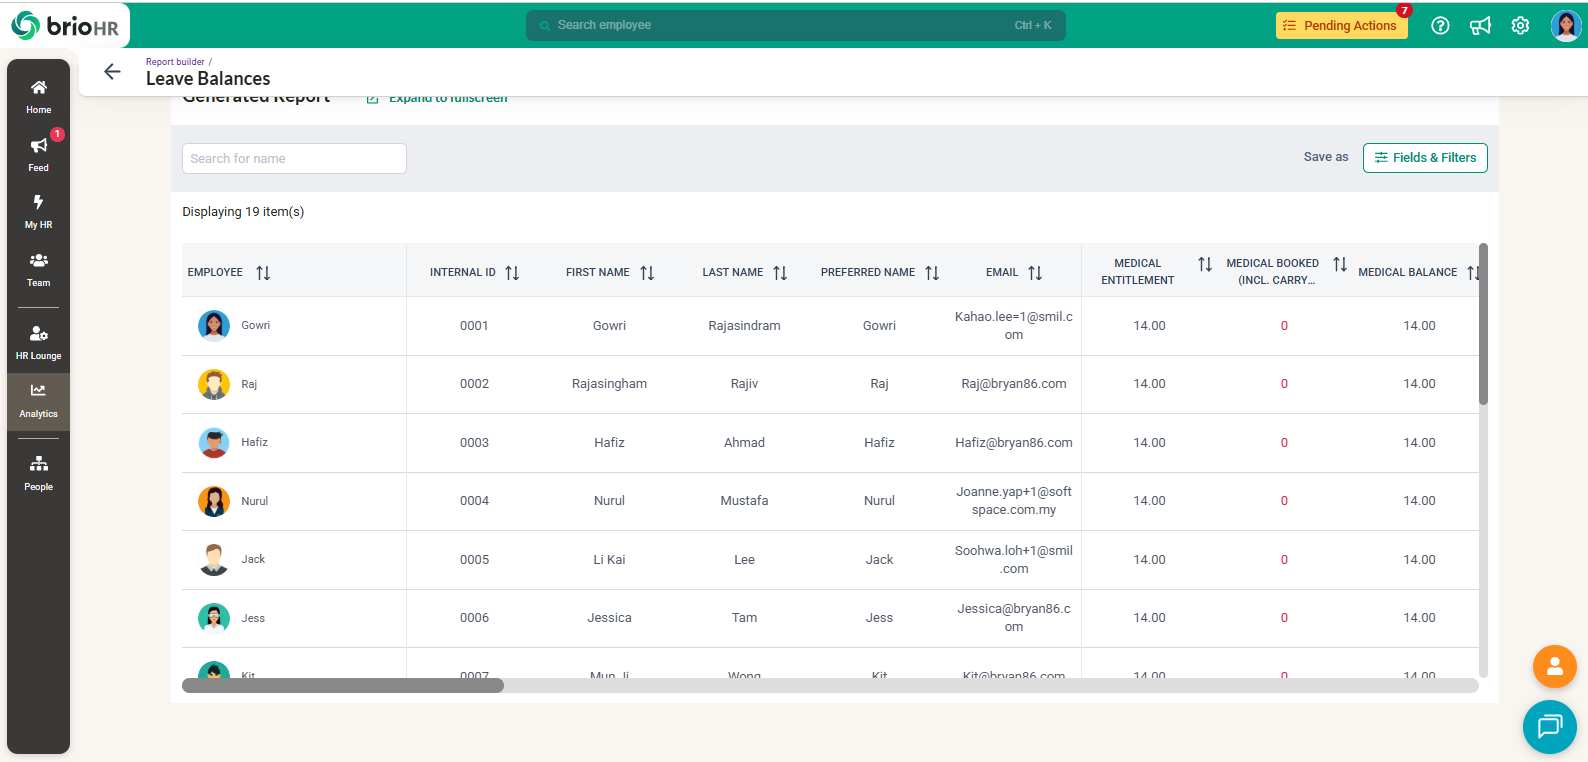Click the Report builder breadcrumb link
The height and width of the screenshot is (762, 1588).
point(175,62)
